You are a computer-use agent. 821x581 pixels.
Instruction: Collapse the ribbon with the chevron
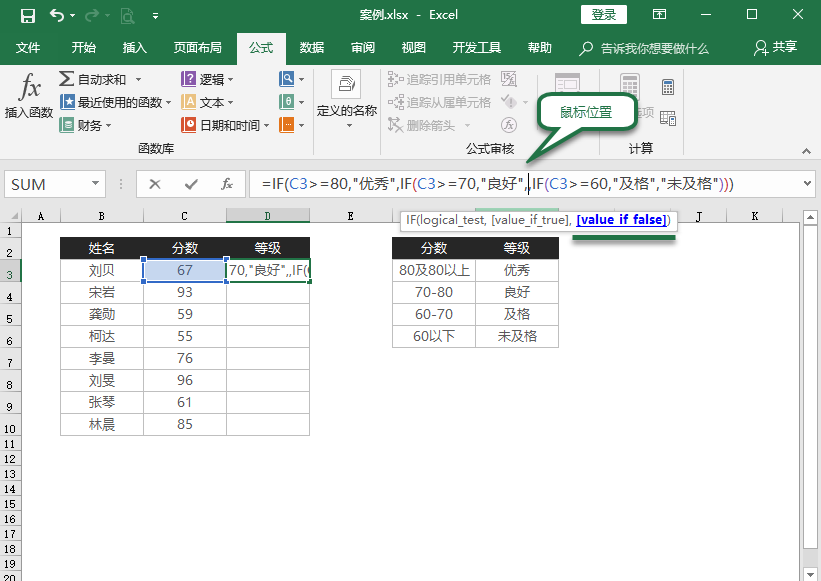[806, 151]
